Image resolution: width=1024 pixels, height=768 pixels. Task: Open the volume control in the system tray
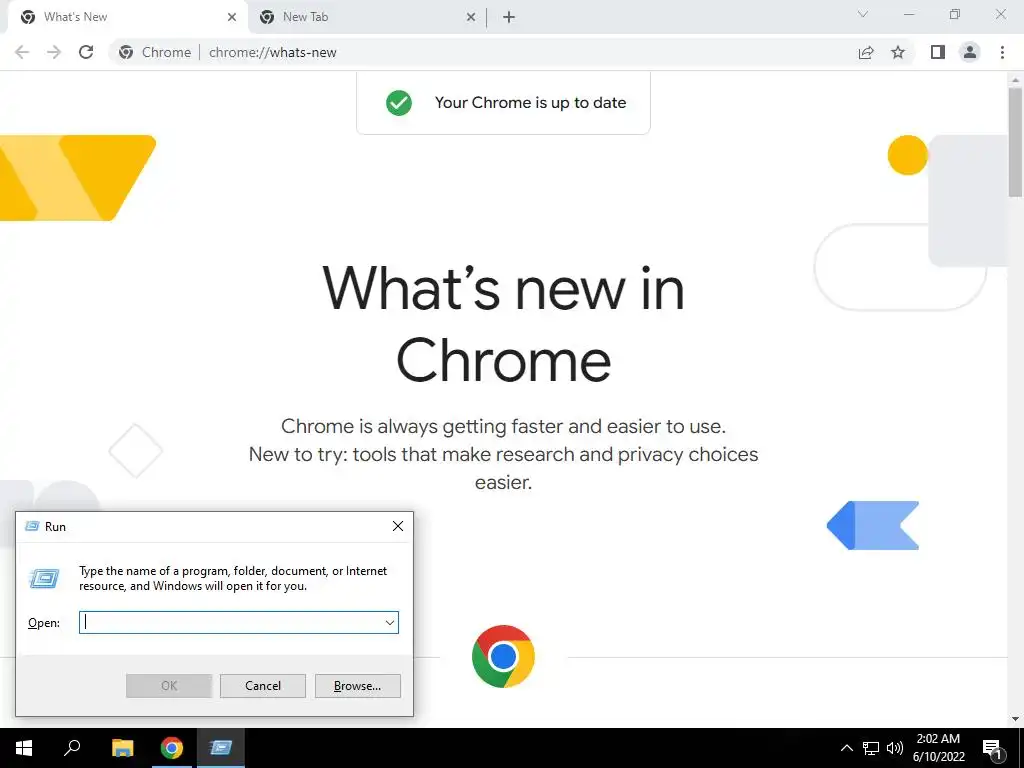895,748
